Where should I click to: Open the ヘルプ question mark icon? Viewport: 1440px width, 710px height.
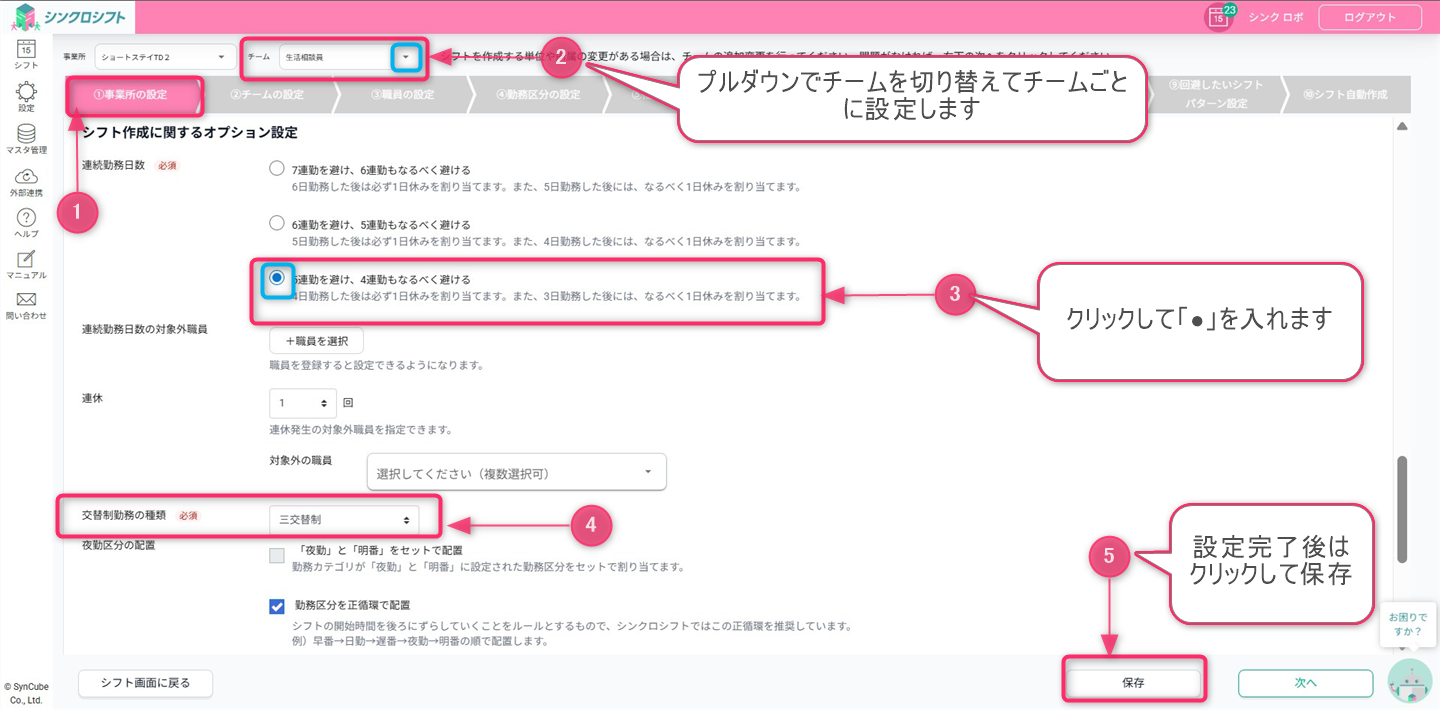26,221
